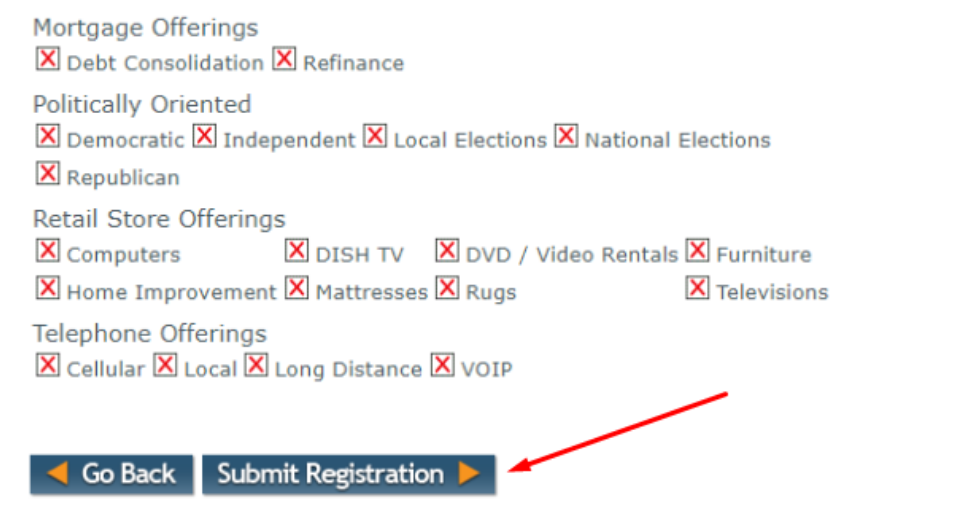Toggle the Independent checkbox

coord(204,136)
